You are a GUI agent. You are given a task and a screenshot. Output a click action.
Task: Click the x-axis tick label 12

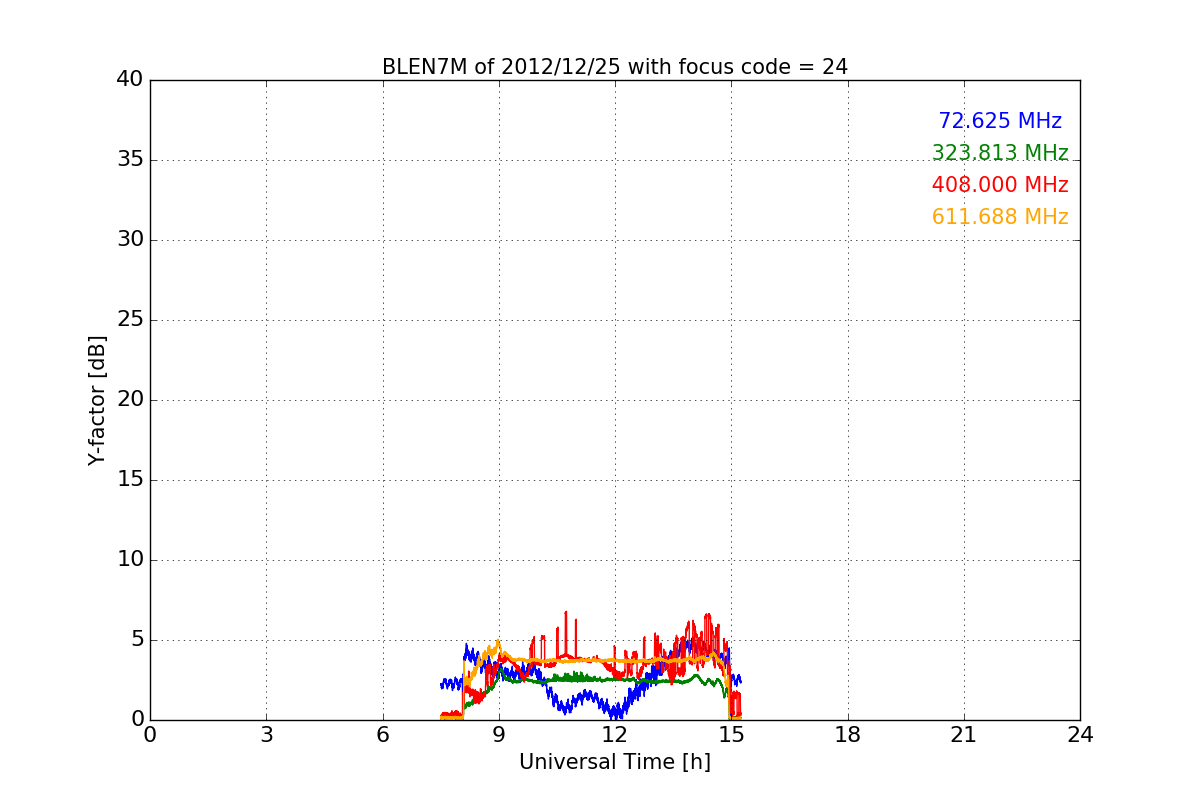click(615, 735)
